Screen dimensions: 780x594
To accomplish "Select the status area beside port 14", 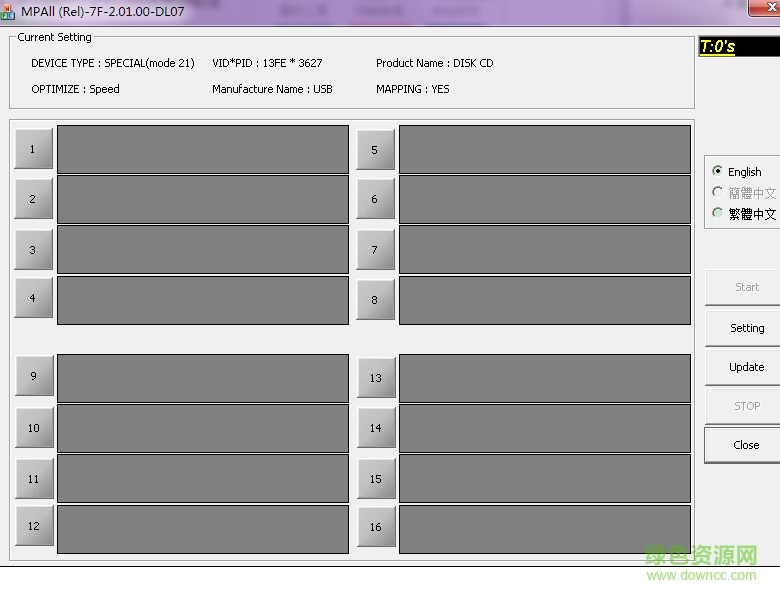I will point(544,428).
